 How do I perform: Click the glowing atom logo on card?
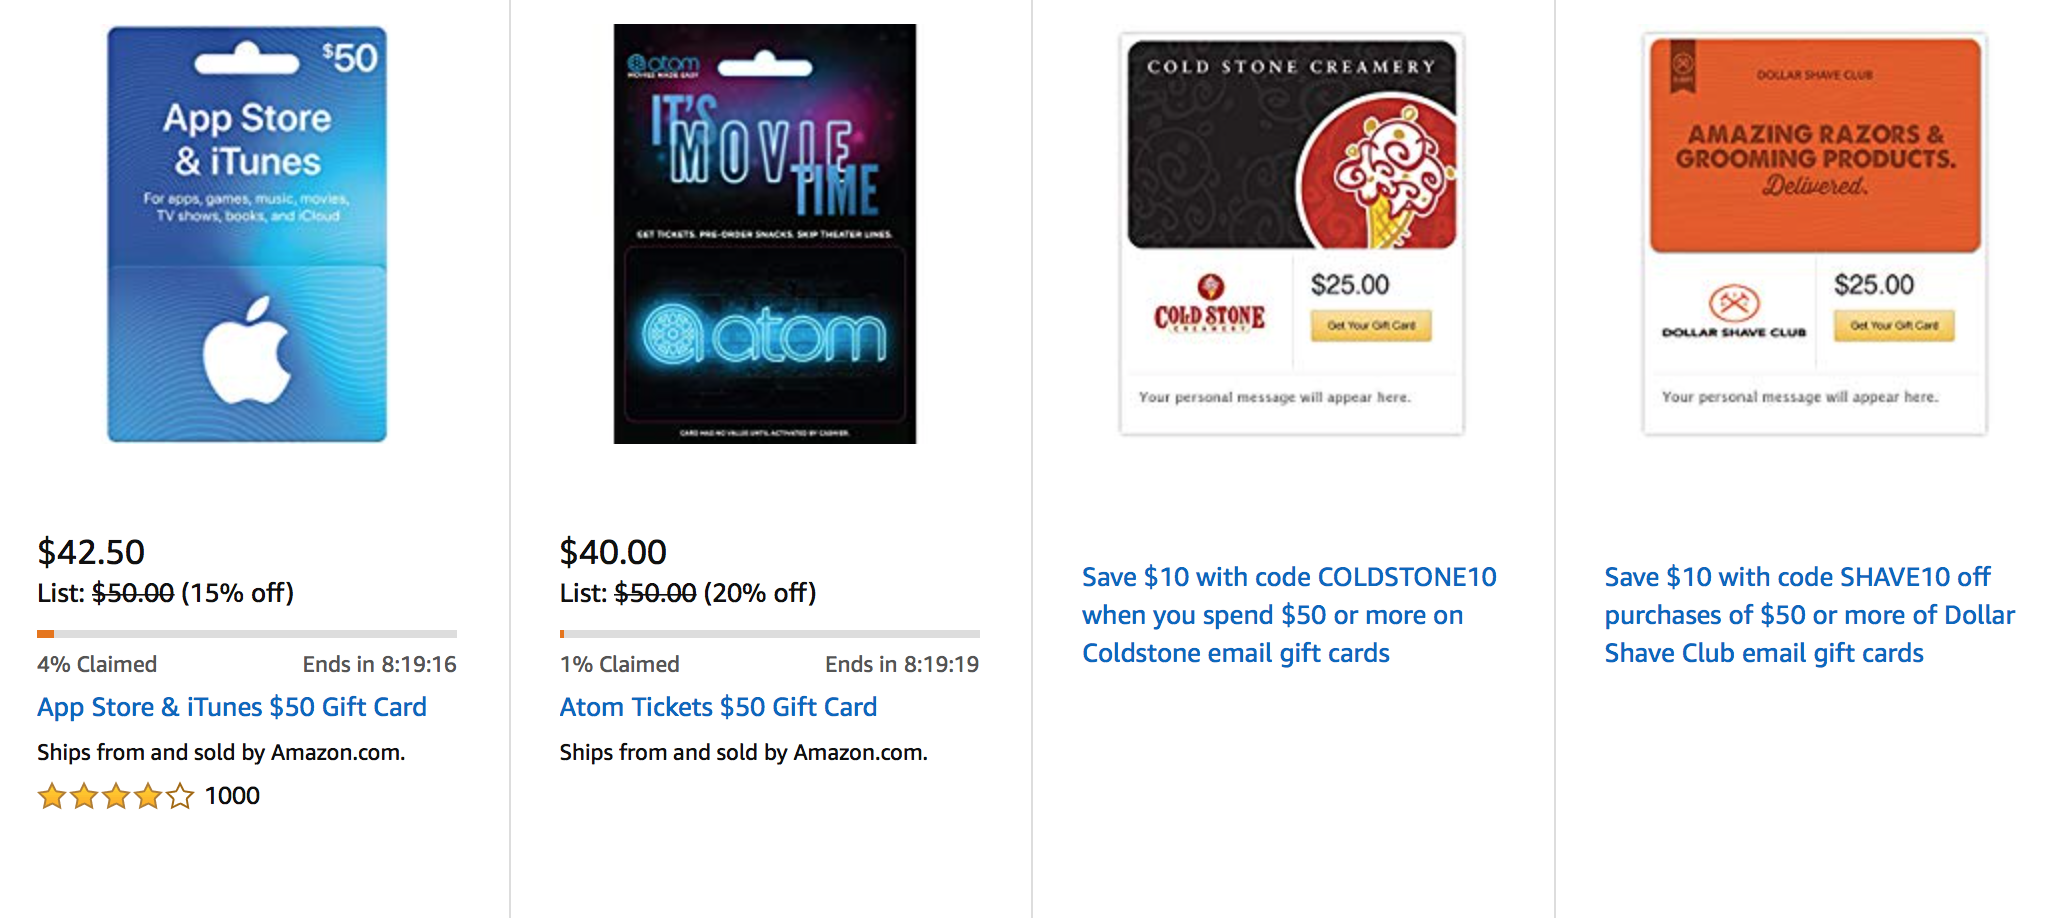[764, 335]
